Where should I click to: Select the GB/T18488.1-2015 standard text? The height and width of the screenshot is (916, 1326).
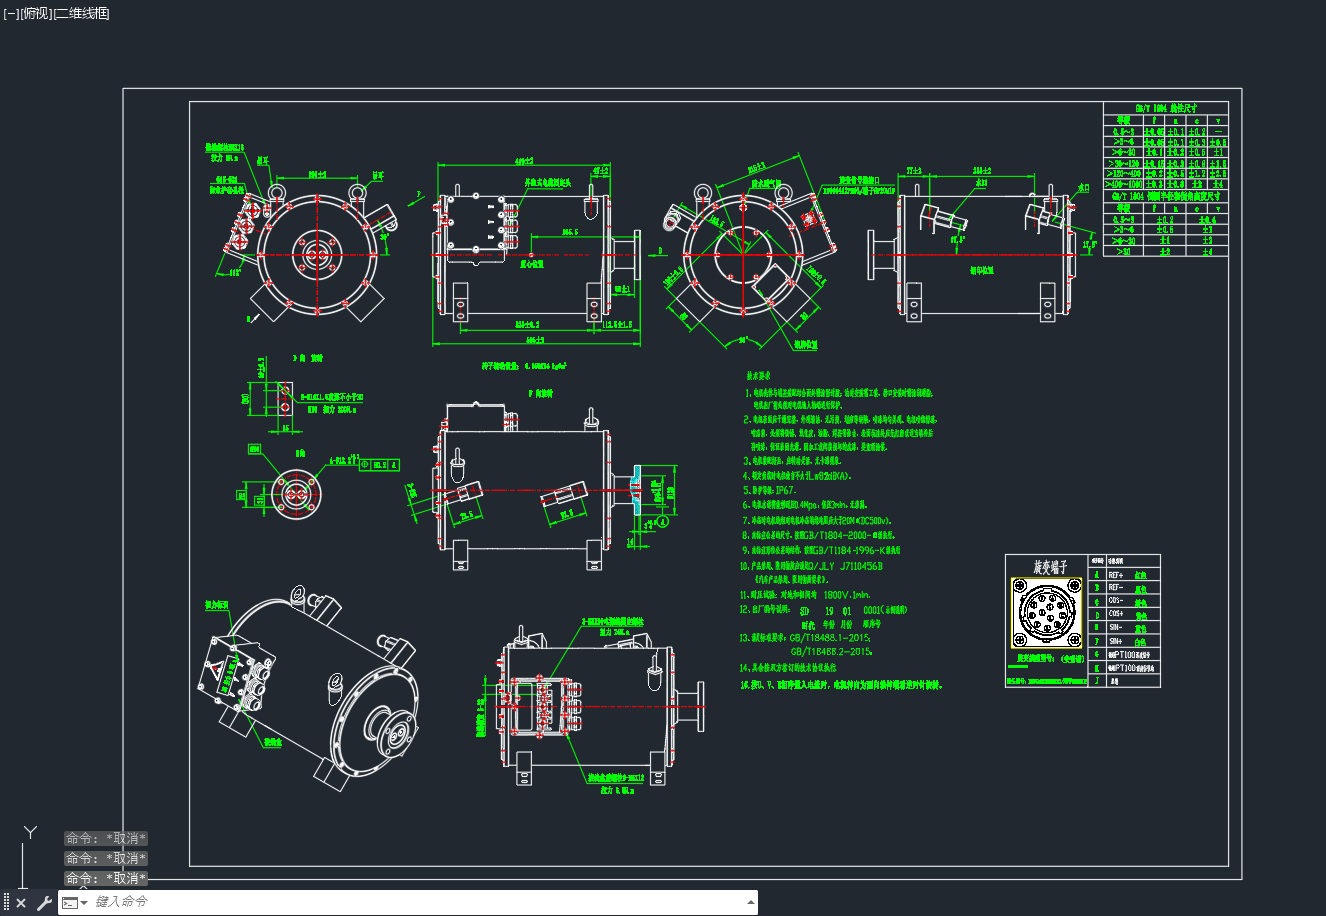click(x=830, y=637)
